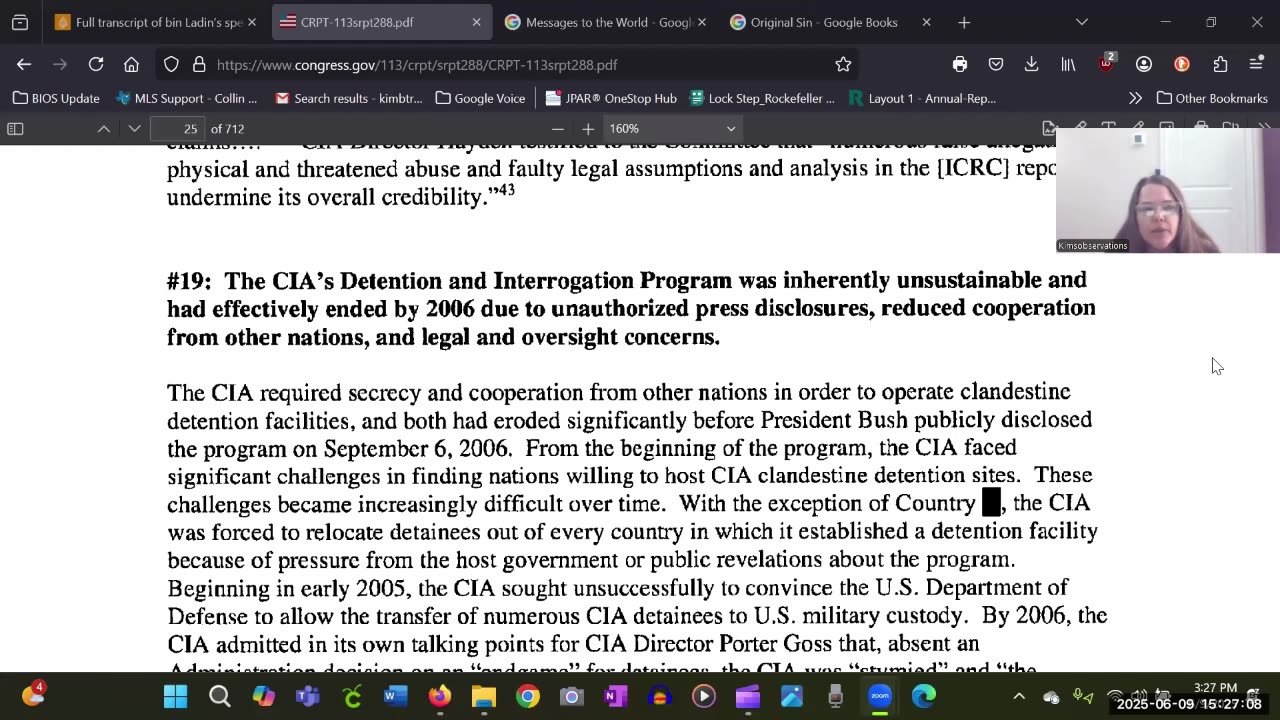This screenshot has width=1280, height=720.
Task: Click the PDF page number field
Action: pos(178,128)
